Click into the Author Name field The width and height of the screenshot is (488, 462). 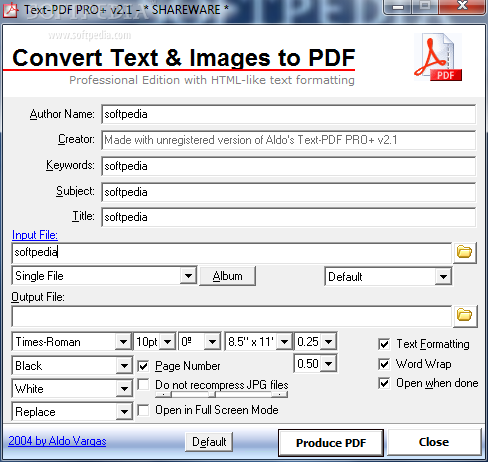click(x=289, y=114)
